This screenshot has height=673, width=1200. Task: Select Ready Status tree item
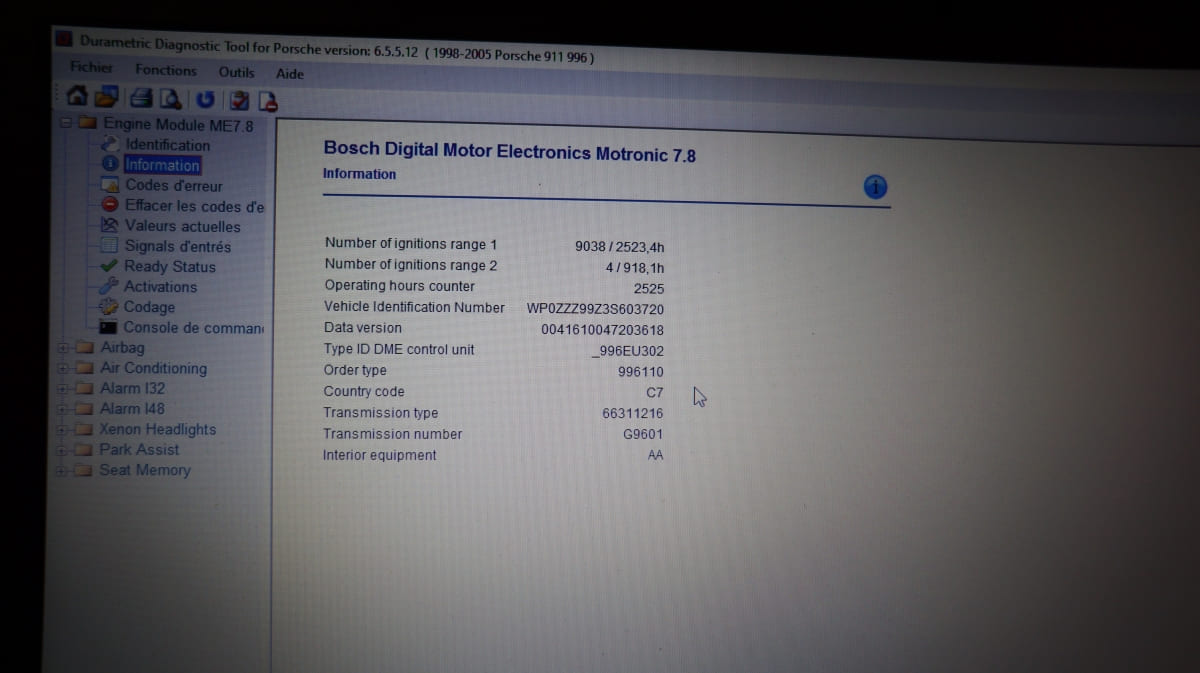[x=169, y=267]
